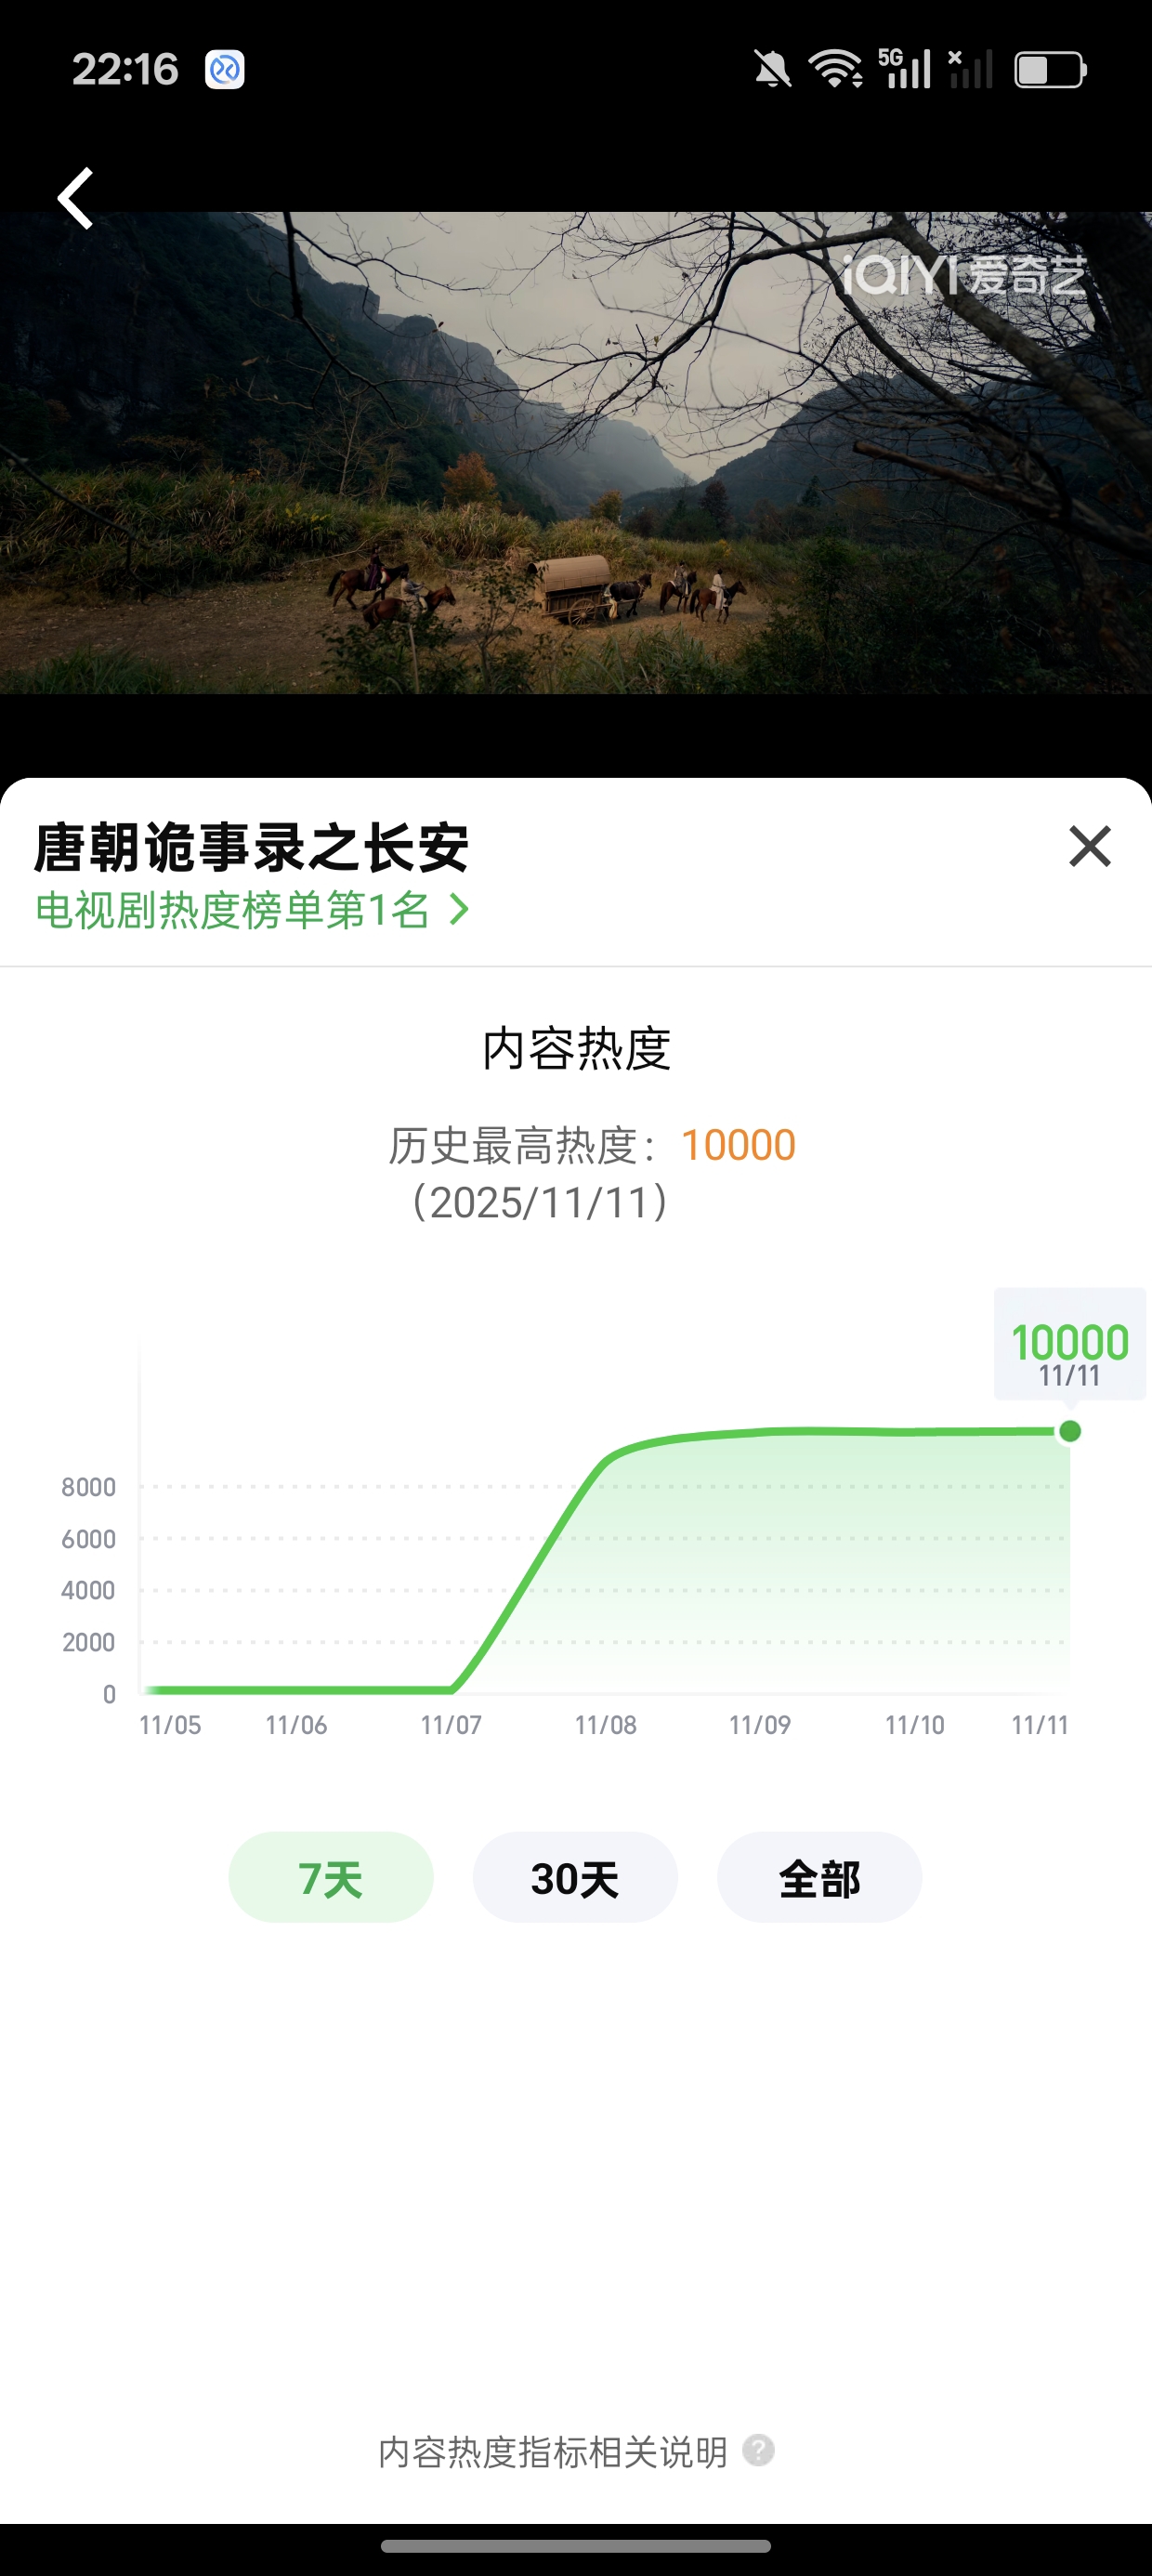Tap the (2025/11/11) date text

540,1202
